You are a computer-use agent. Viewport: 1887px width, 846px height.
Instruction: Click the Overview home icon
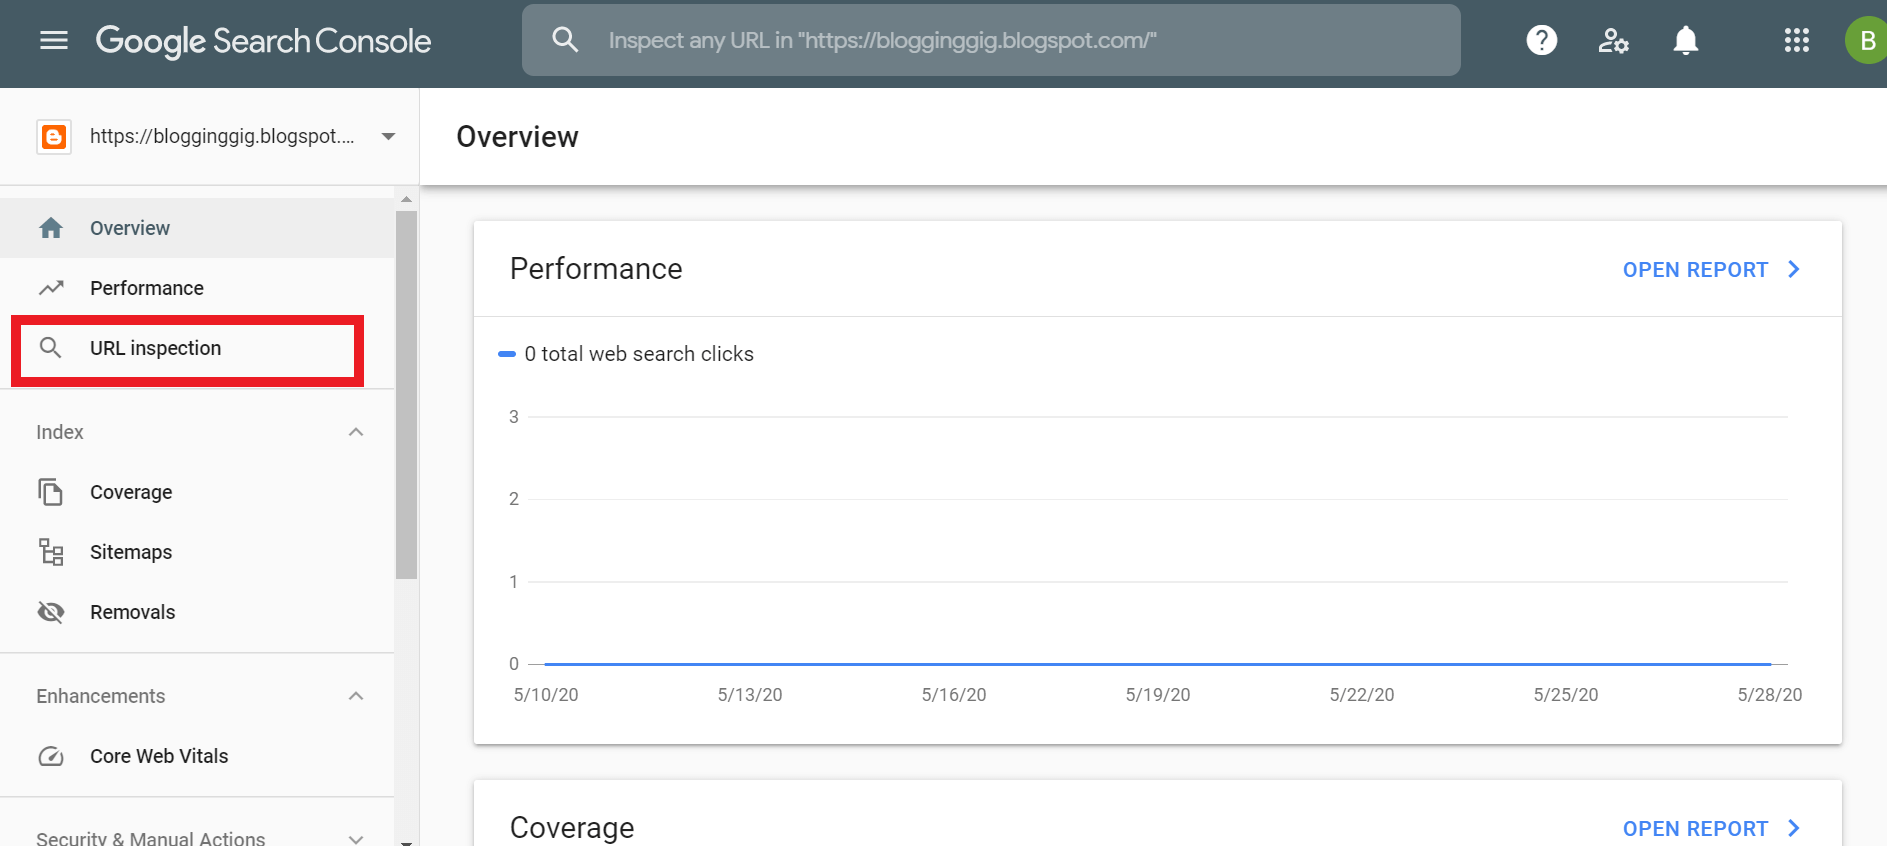pyautogui.click(x=51, y=228)
